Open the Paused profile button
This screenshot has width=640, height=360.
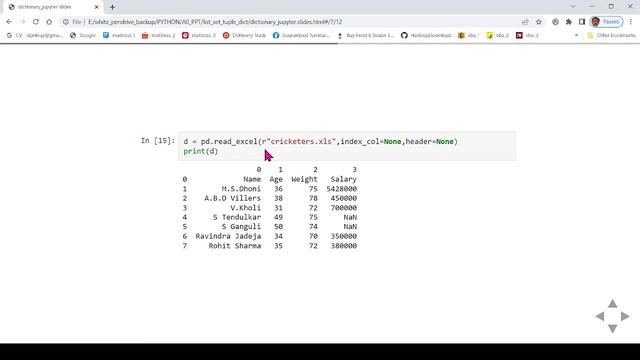(607, 22)
